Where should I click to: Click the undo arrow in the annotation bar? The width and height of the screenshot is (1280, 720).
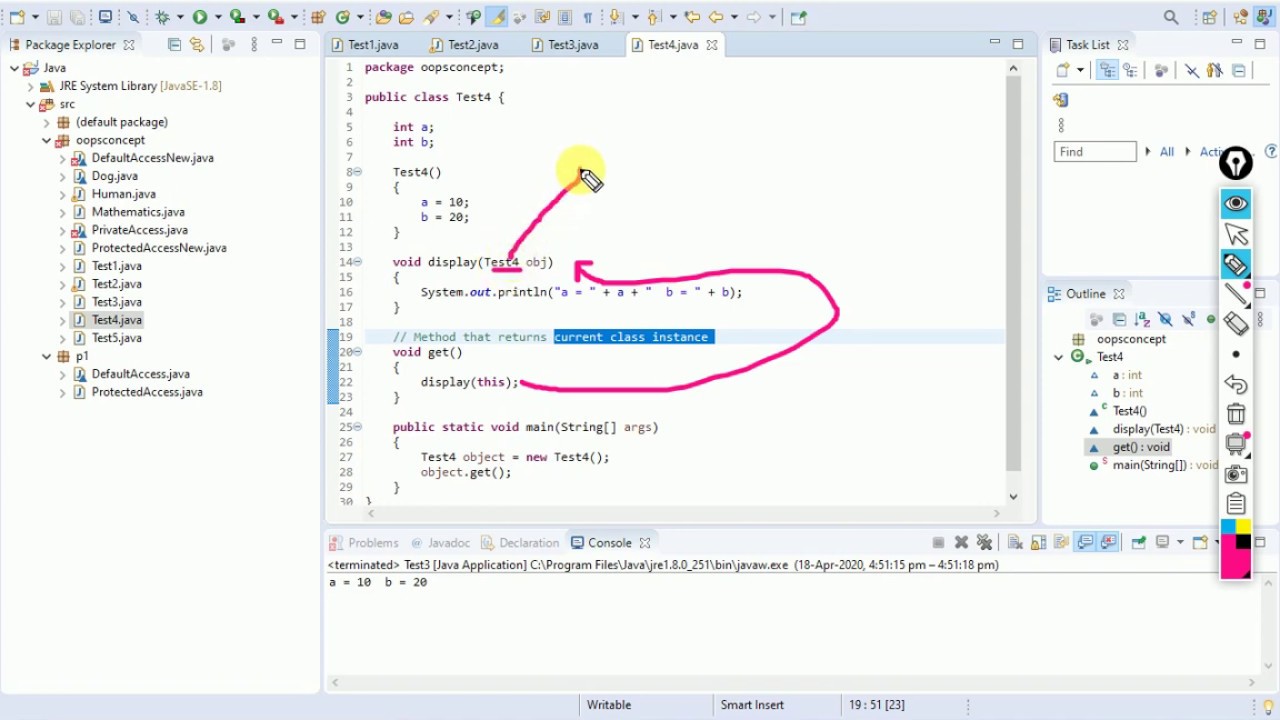(1236, 384)
